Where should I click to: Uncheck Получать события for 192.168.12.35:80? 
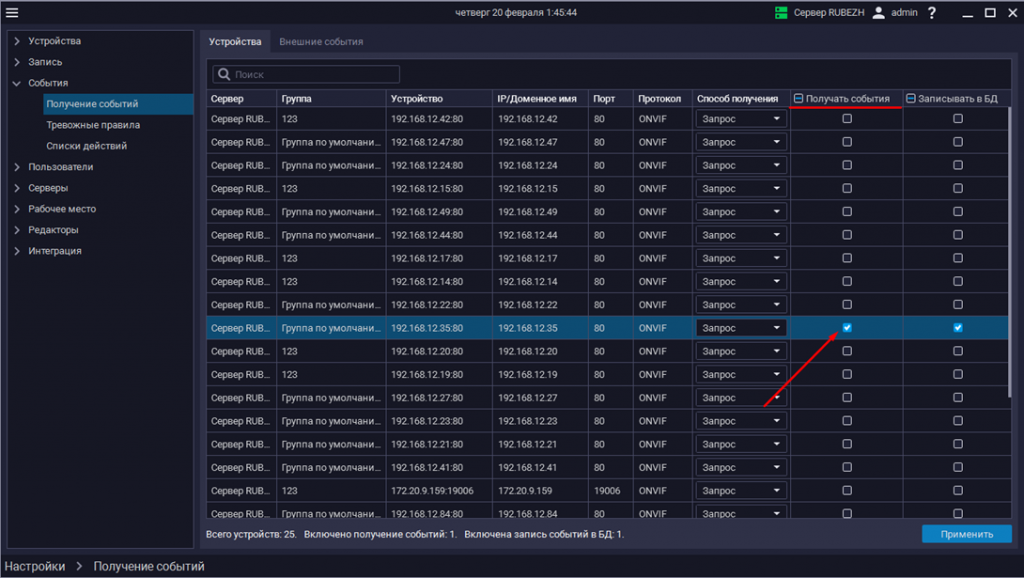[x=847, y=328]
